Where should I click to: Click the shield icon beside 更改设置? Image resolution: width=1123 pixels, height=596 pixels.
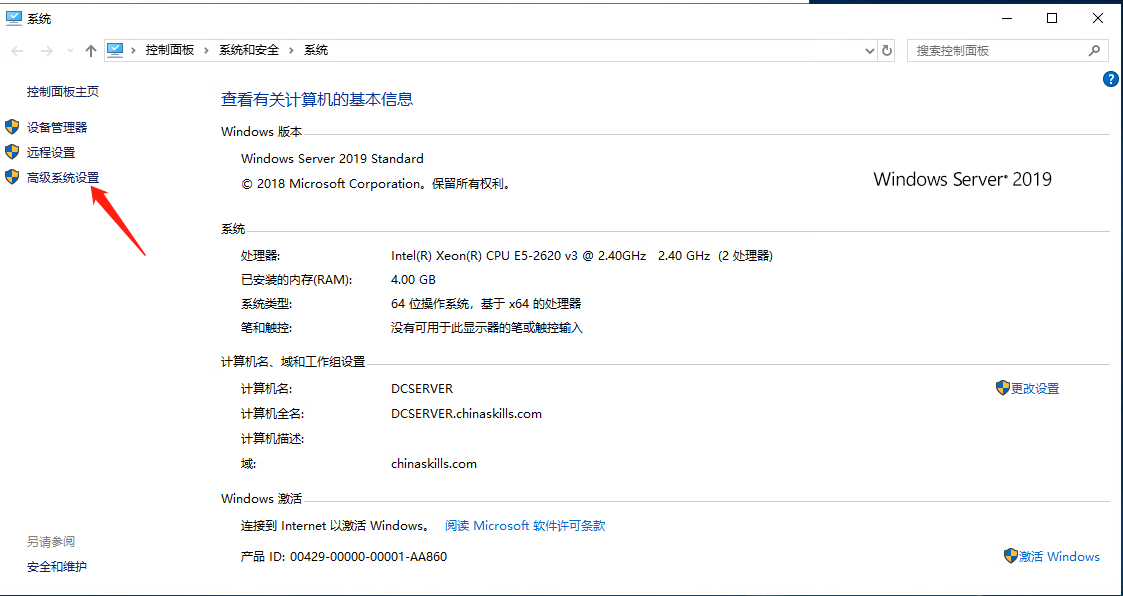(x=1003, y=388)
